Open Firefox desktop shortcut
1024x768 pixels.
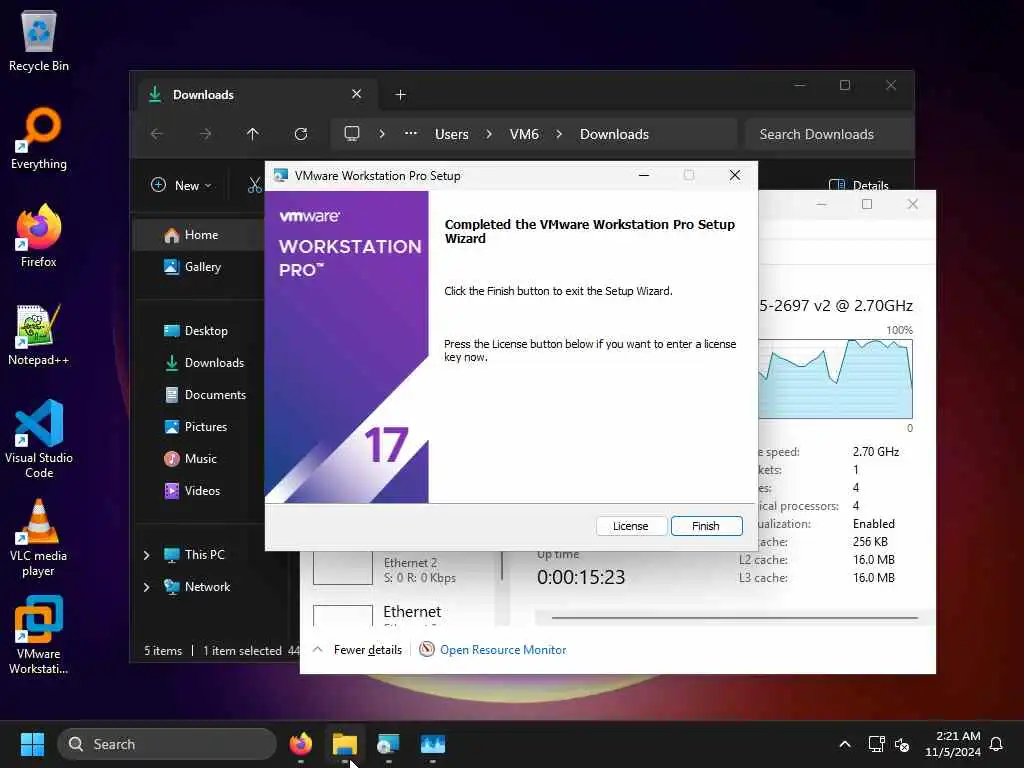coord(39,236)
